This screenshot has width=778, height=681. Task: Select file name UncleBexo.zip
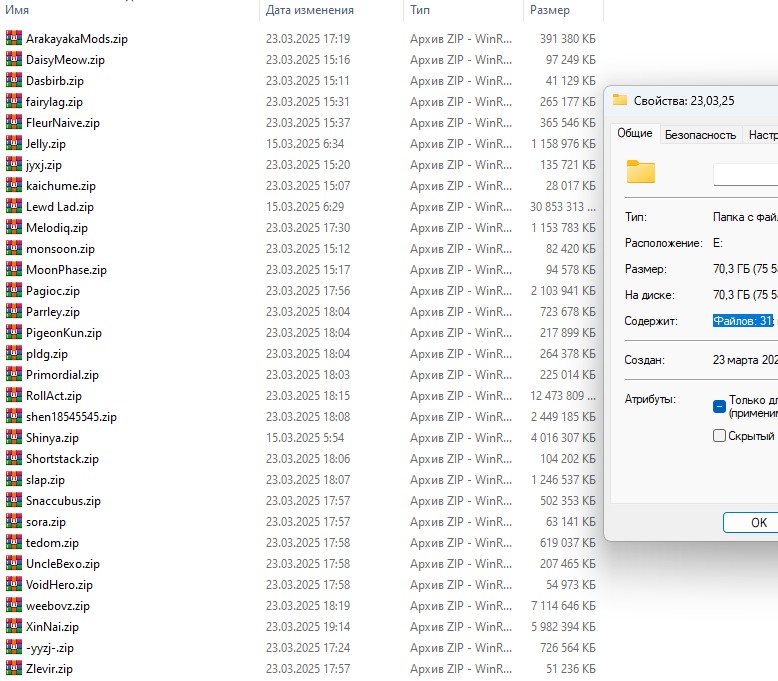point(63,563)
